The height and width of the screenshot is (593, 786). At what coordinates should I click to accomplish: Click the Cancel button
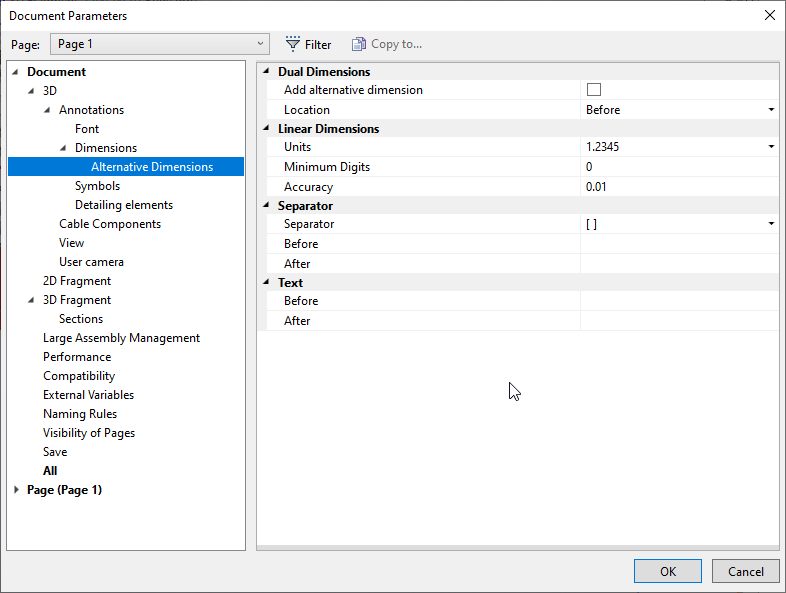[x=745, y=571]
